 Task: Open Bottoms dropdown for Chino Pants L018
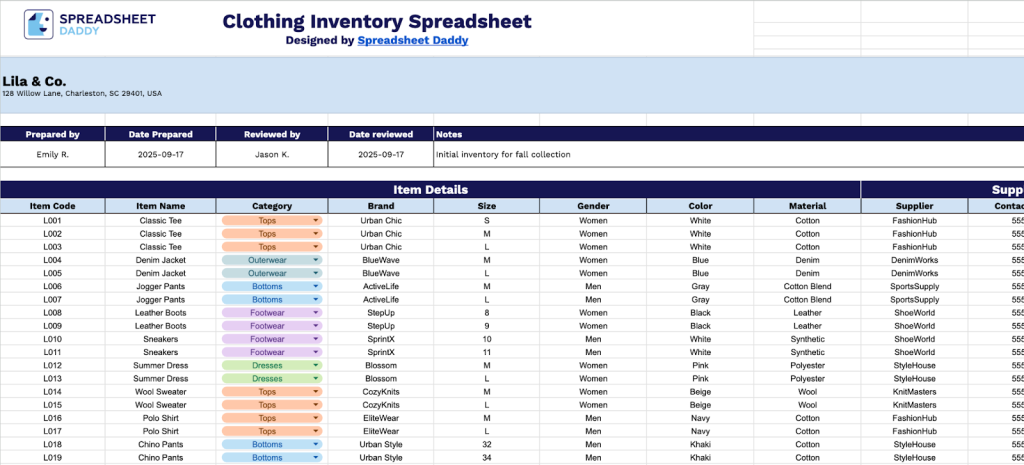(x=316, y=444)
